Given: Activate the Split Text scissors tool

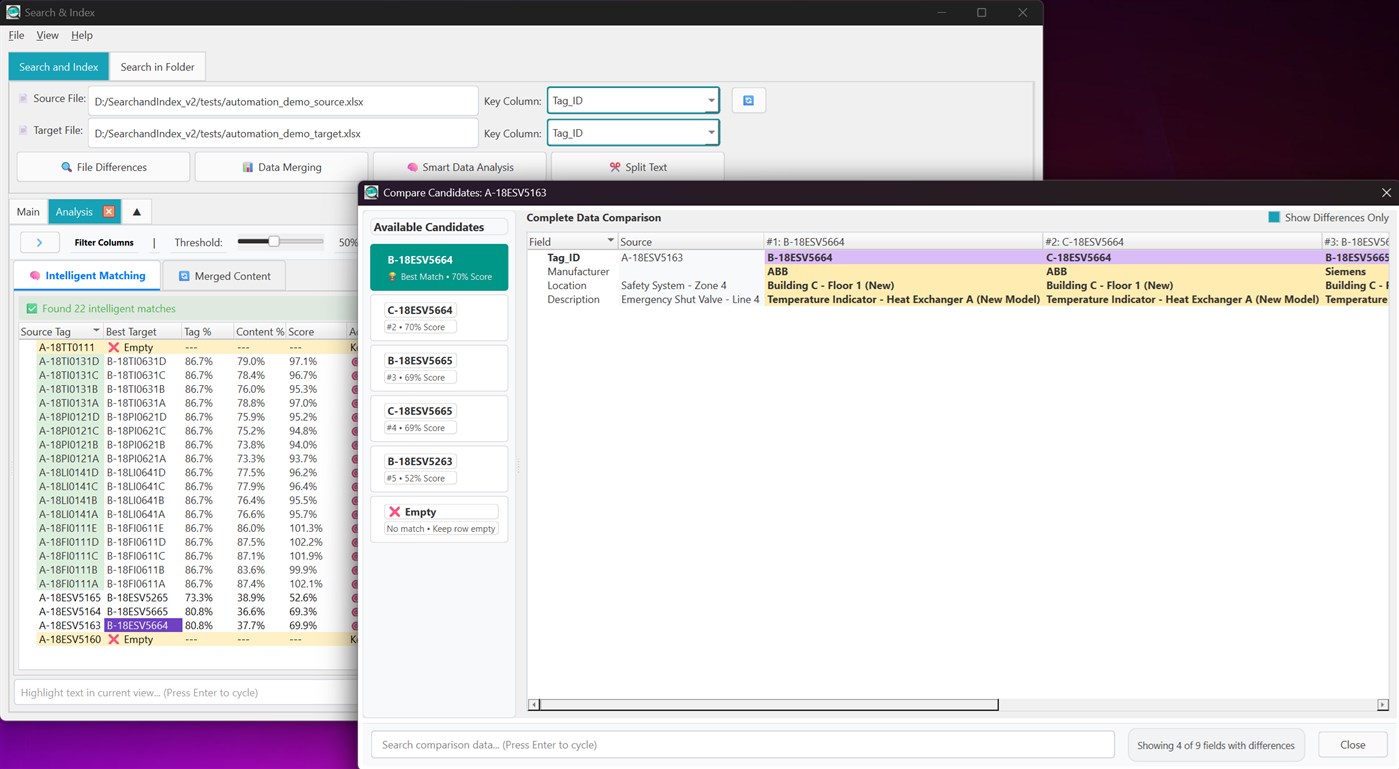Looking at the screenshot, I should coord(637,166).
